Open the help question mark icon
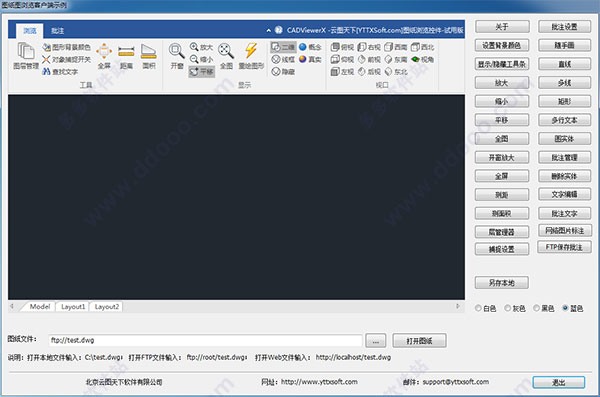This screenshot has width=600, height=397. pyautogui.click(x=279, y=30)
